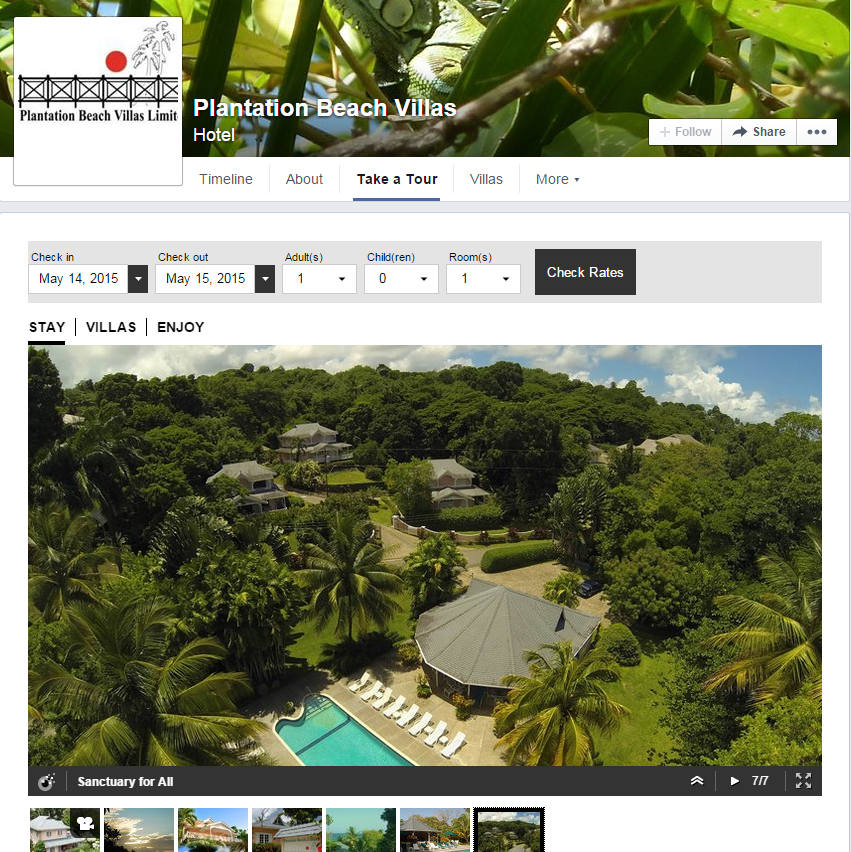Expand the Room(s) count dropdown
The image size is (851, 852).
(484, 279)
